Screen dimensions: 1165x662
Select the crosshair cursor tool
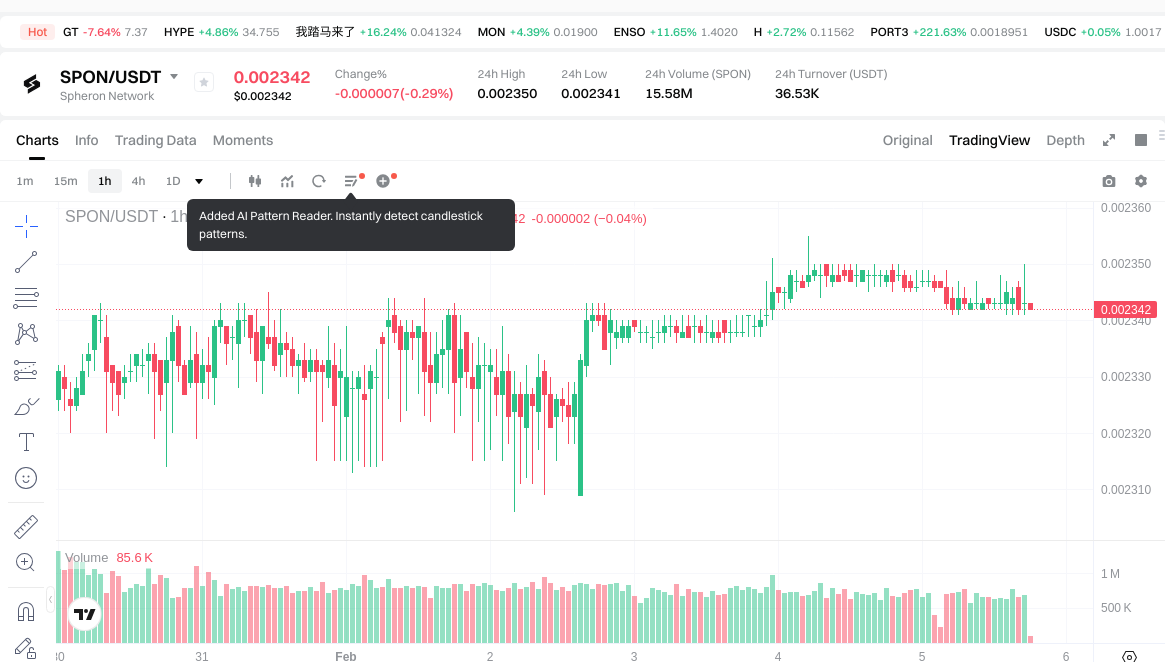[x=26, y=226]
